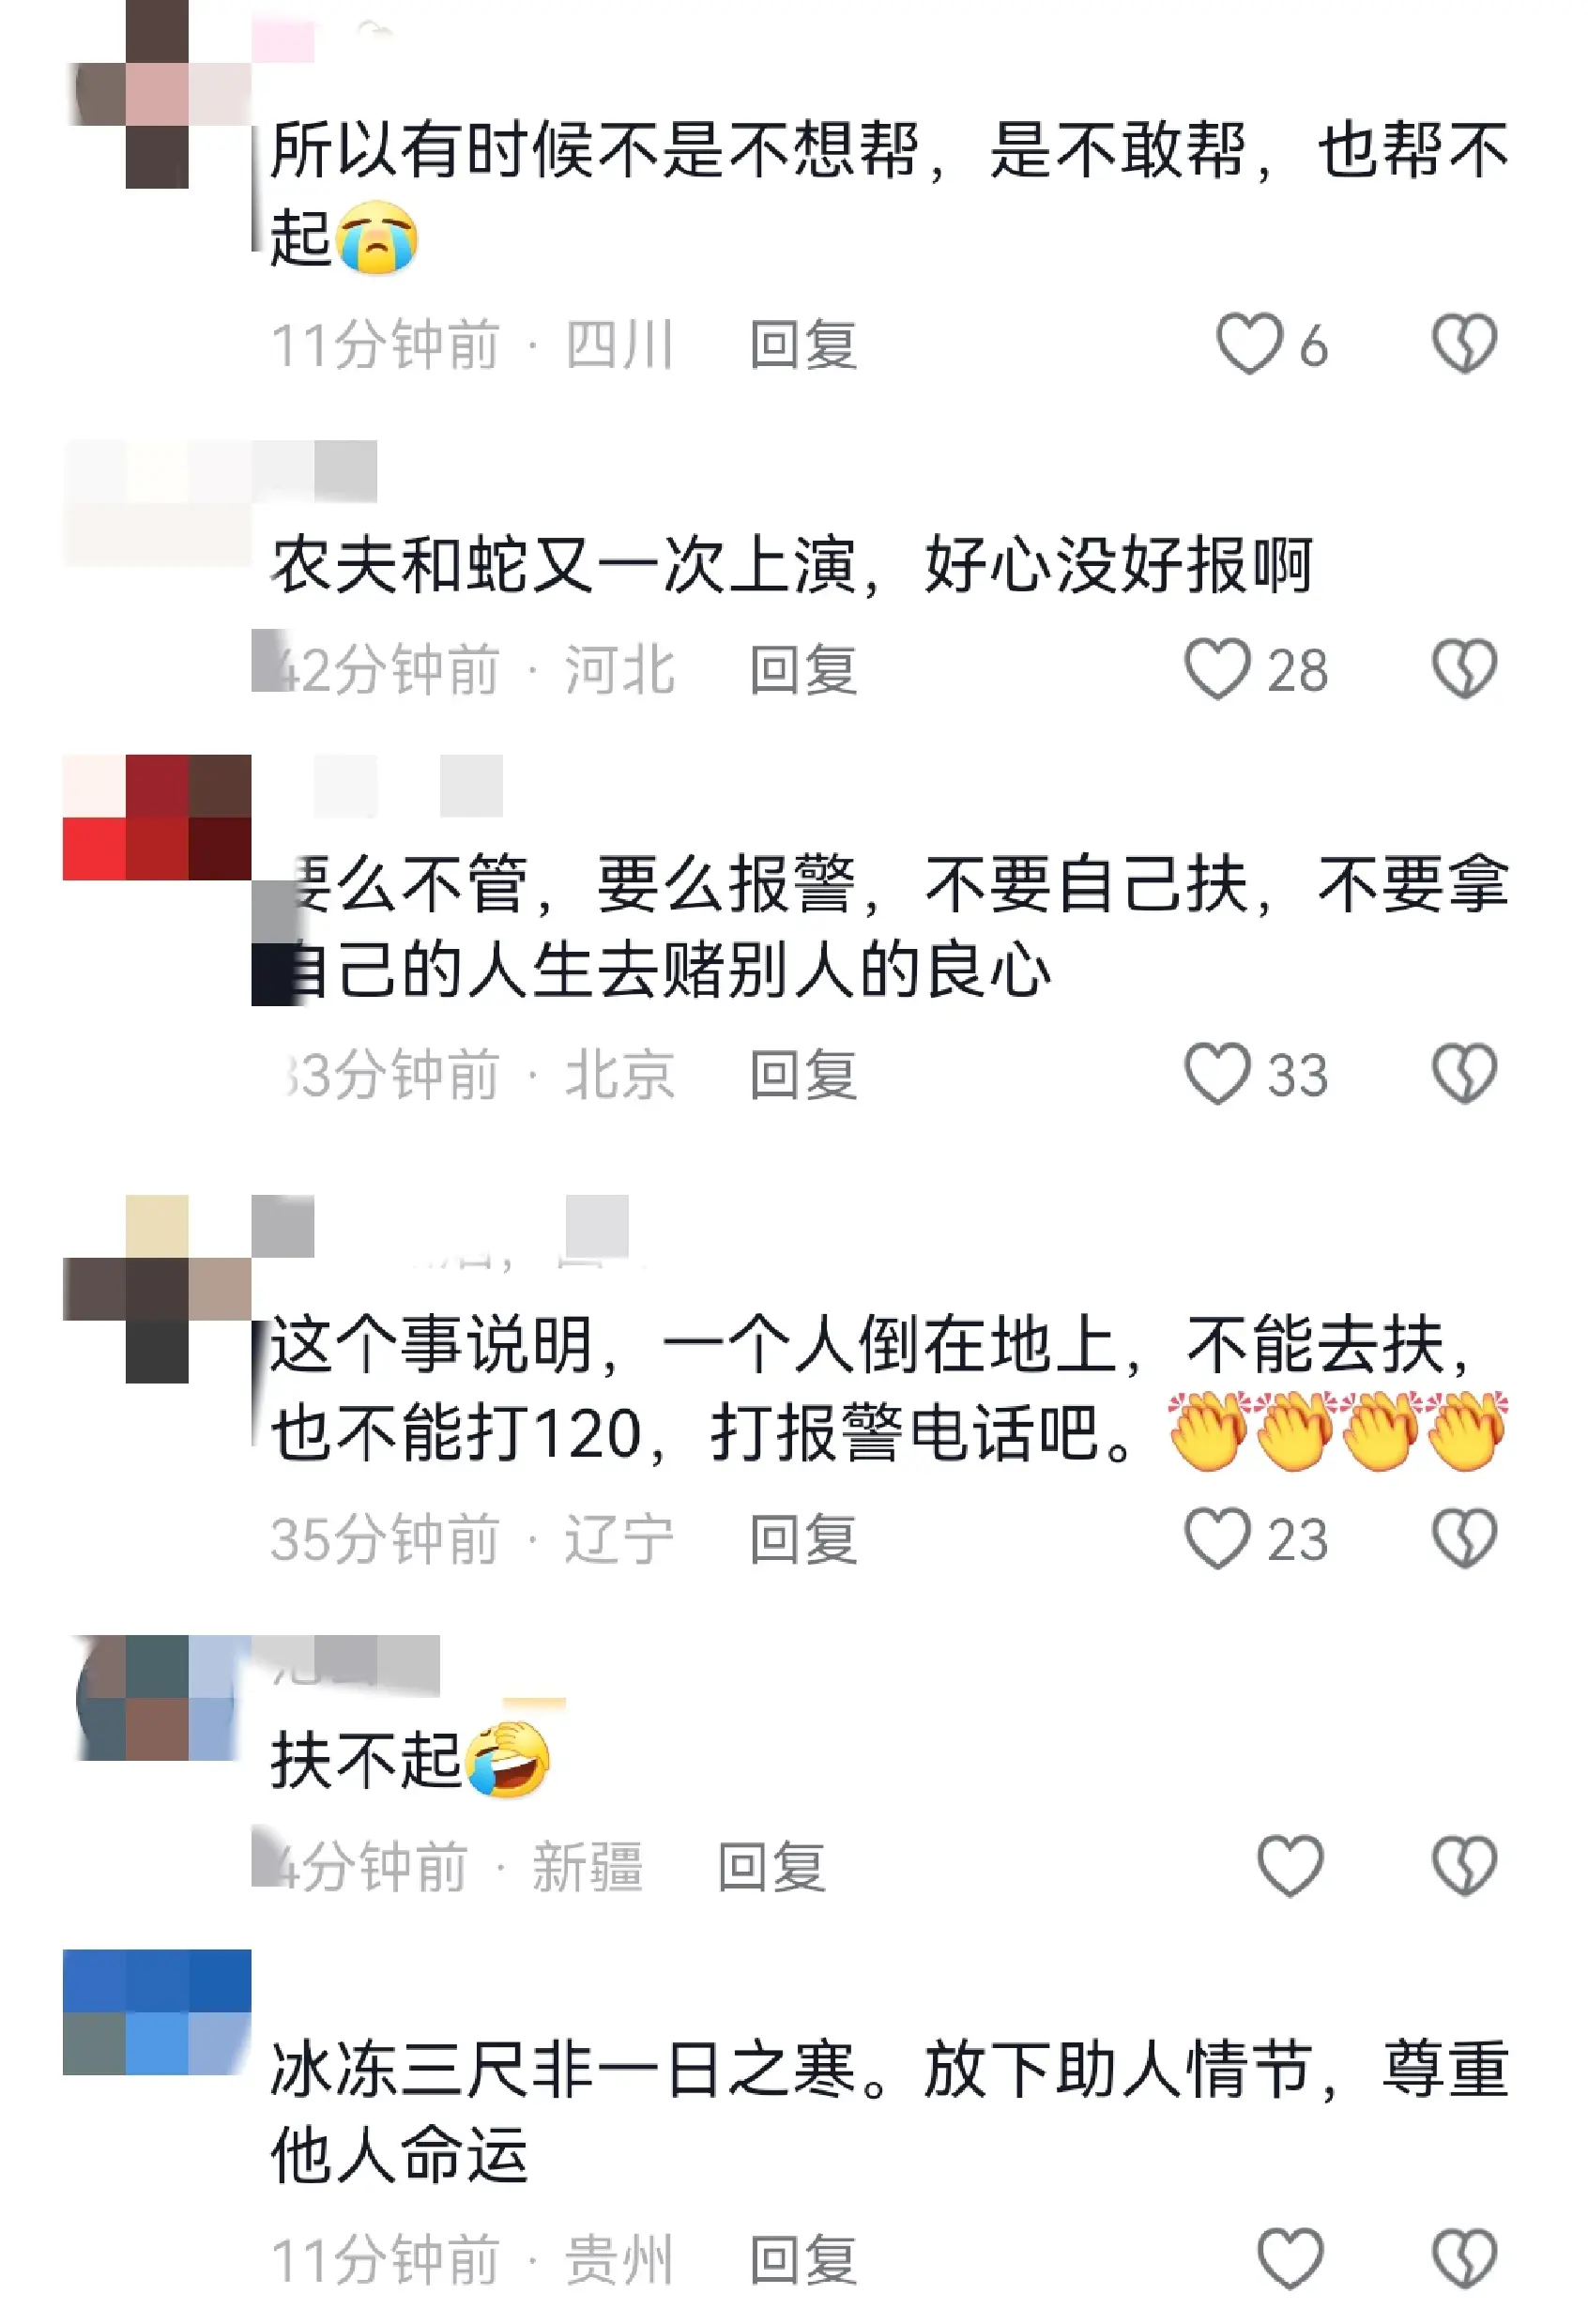The image size is (1588, 2324).
Task: Like the Guizhou comment at the bottom
Action: [x=1290, y=2258]
